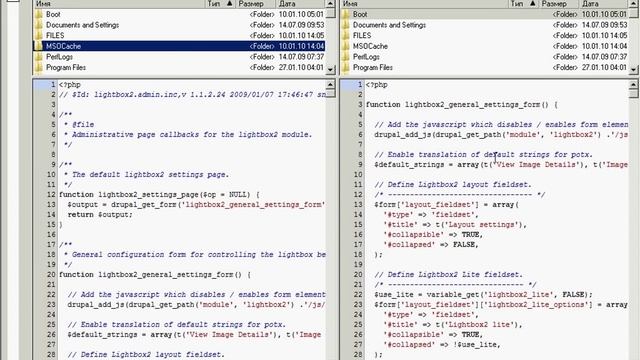The height and width of the screenshot is (360, 640).
Task: Select 'Boot' name in right file list
Action: click(x=360, y=14)
